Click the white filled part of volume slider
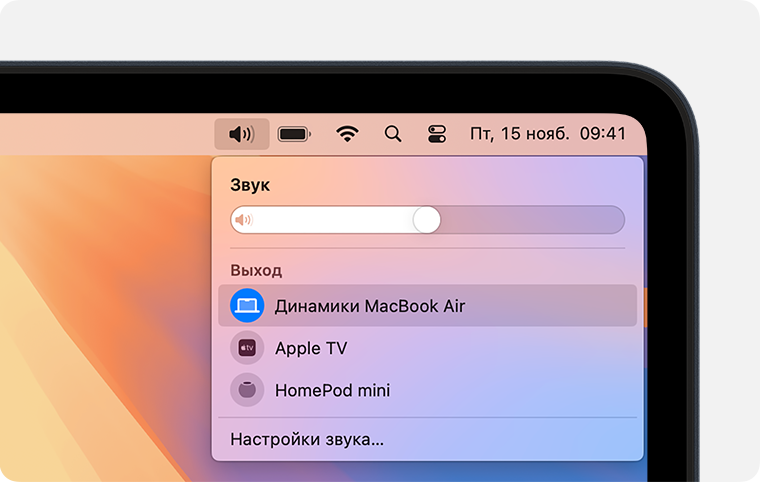Viewport: 760px width, 482px height. [x=330, y=220]
